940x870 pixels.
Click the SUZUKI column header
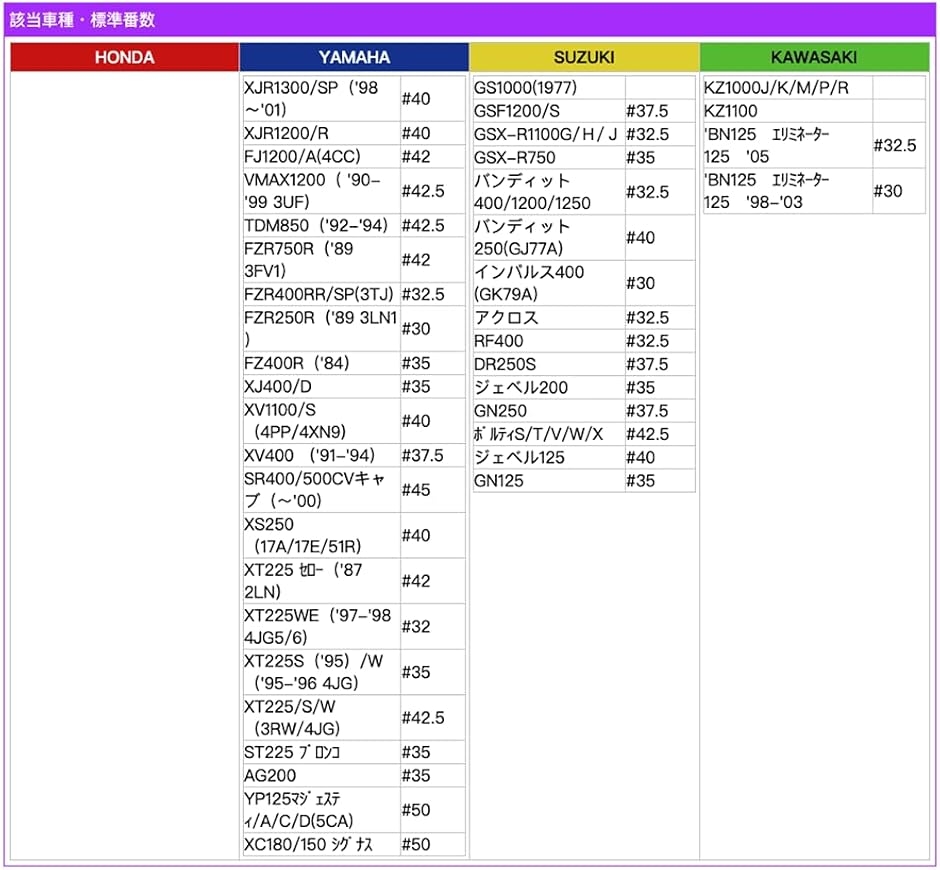(x=584, y=57)
